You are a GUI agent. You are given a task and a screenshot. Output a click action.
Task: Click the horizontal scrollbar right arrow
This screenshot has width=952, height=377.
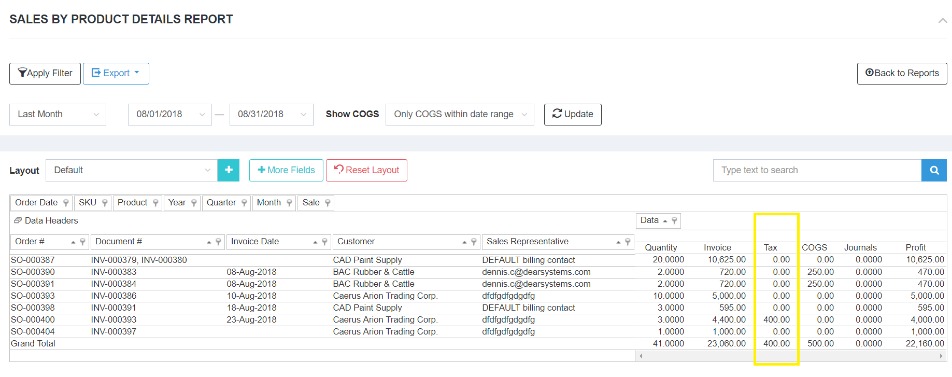[941, 356]
